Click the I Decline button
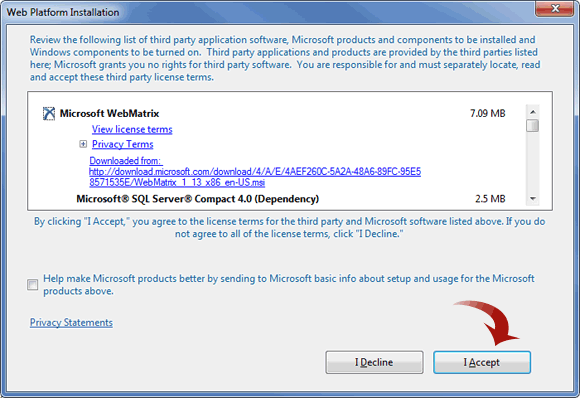Image resolution: width=580 pixels, height=398 pixels. tap(374, 362)
